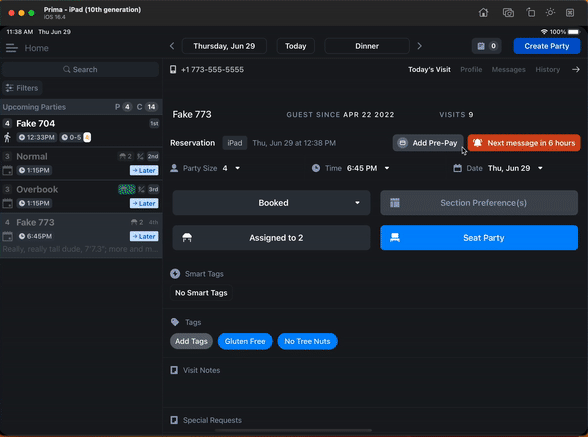Take a simulator screenshot with camera icon

coord(508,13)
